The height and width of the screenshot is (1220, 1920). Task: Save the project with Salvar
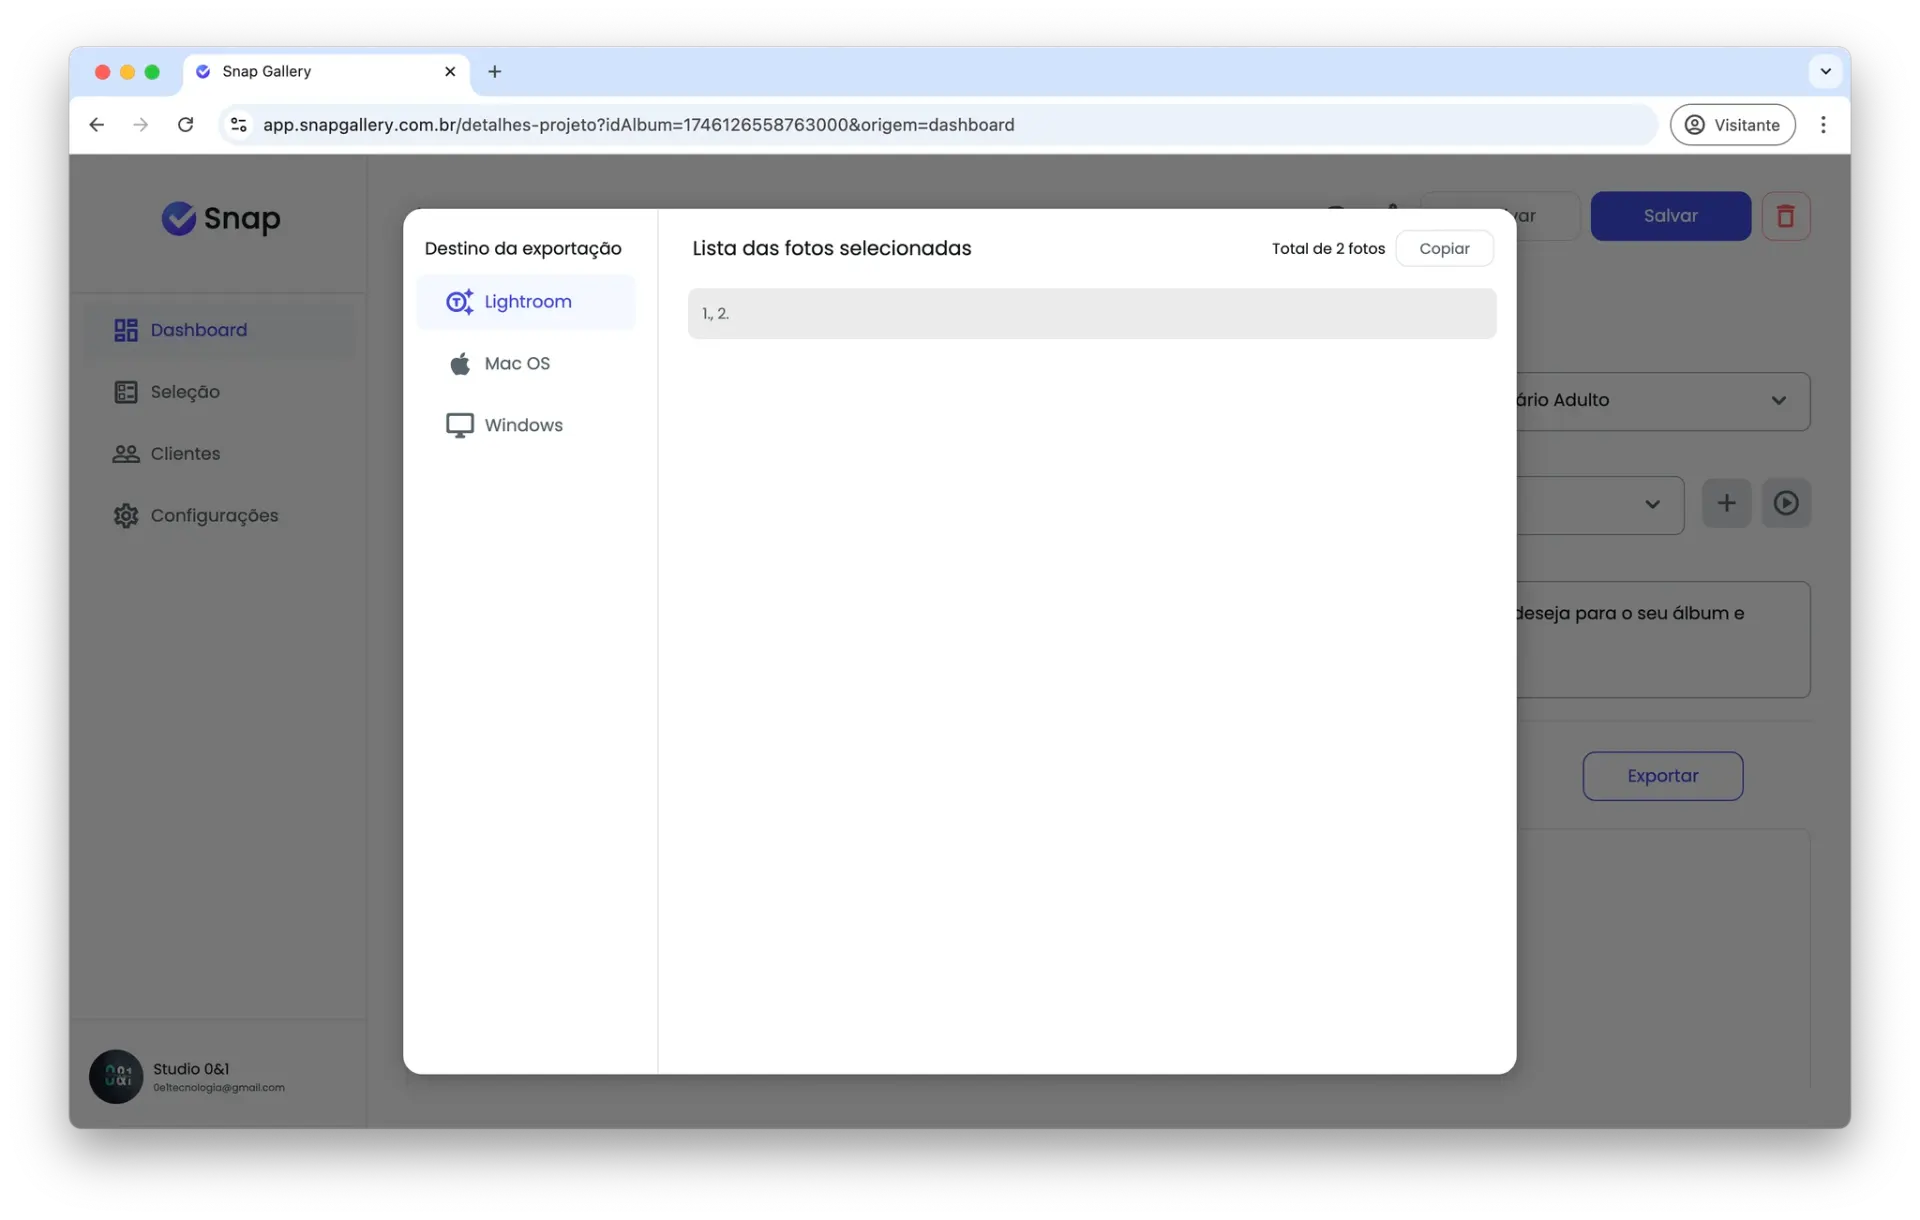click(x=1670, y=216)
